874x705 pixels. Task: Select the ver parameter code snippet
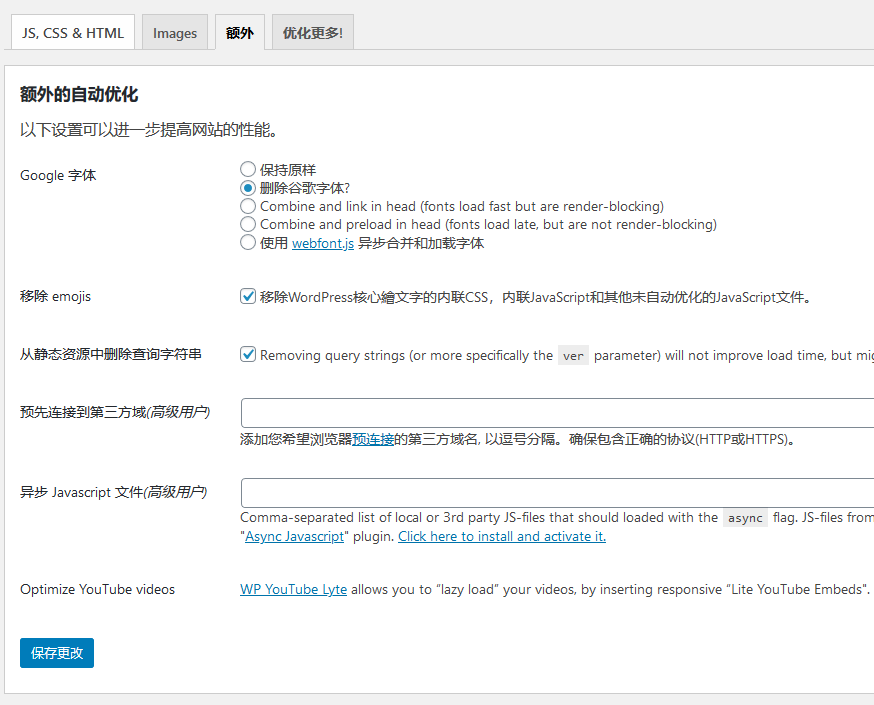(x=572, y=353)
